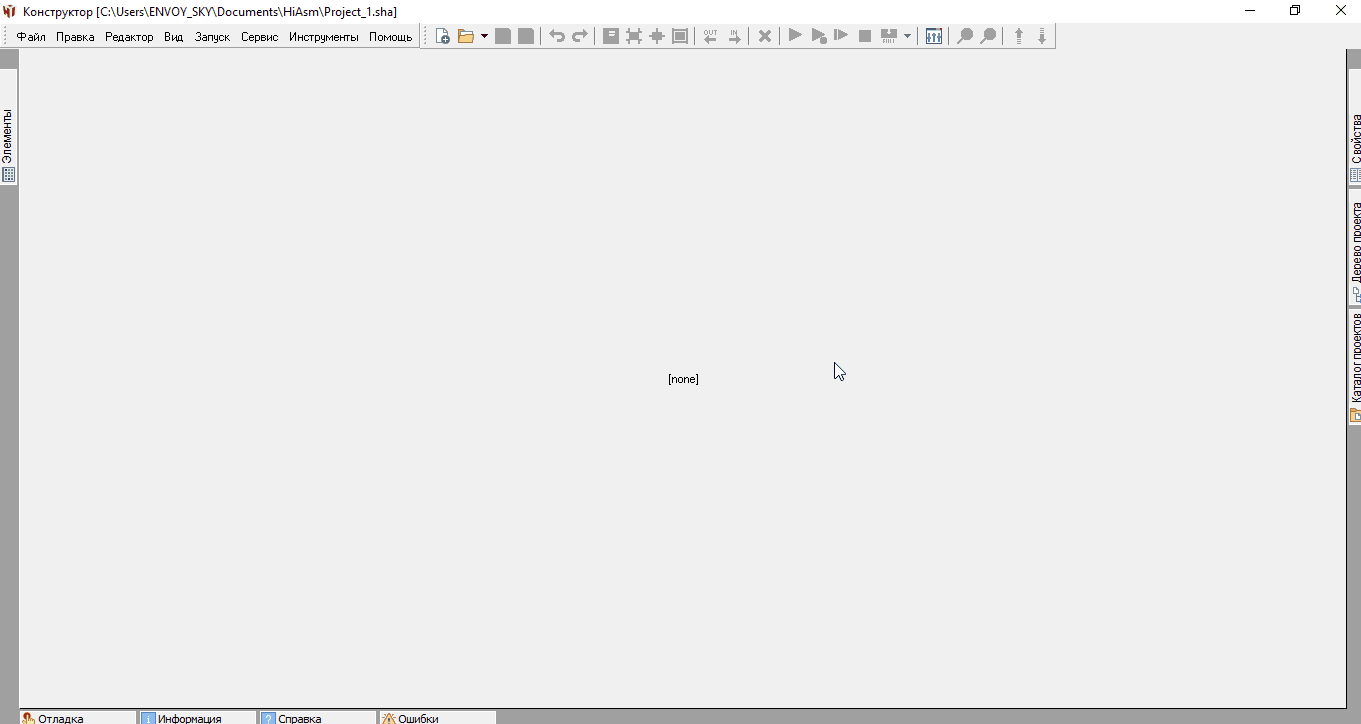
Task: Undo the last action
Action: [x=557, y=36]
